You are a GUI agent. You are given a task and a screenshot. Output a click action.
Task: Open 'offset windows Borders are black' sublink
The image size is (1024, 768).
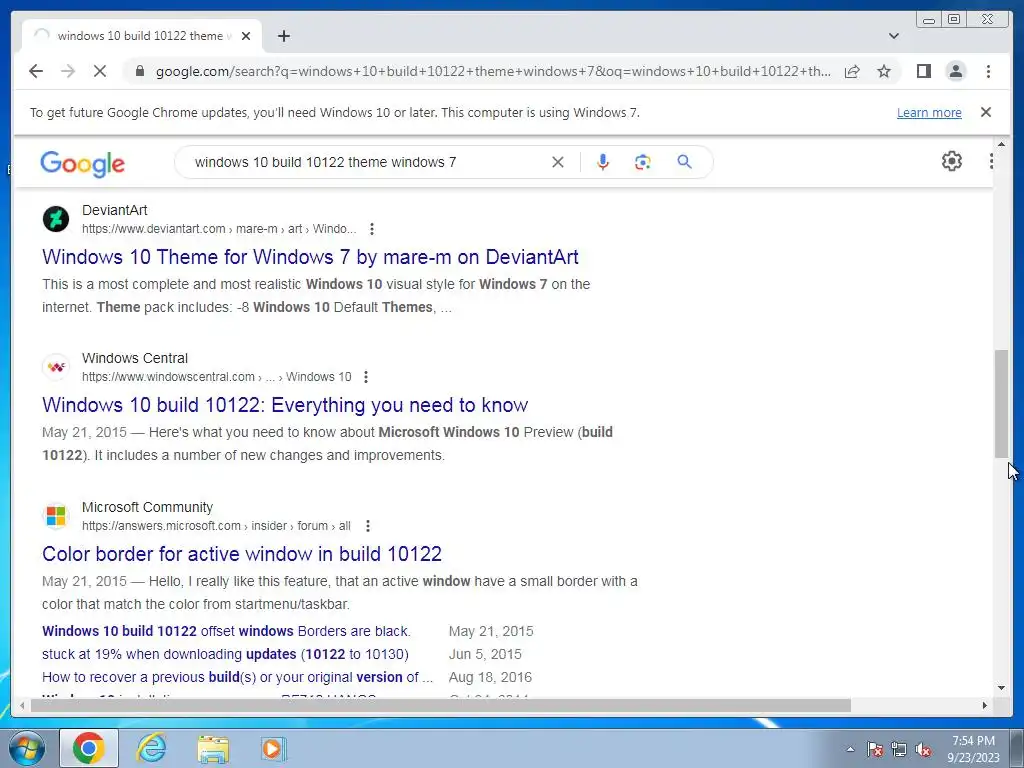pyautogui.click(x=226, y=632)
